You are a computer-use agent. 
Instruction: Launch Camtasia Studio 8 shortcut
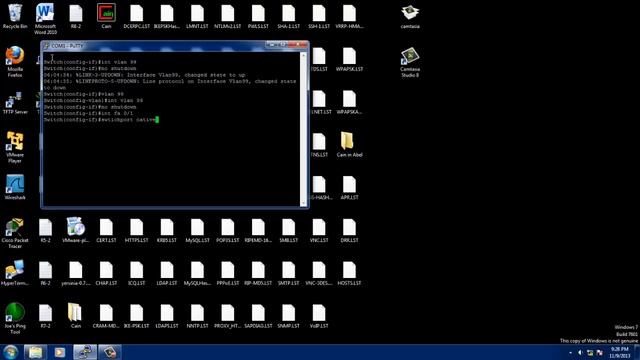point(410,62)
